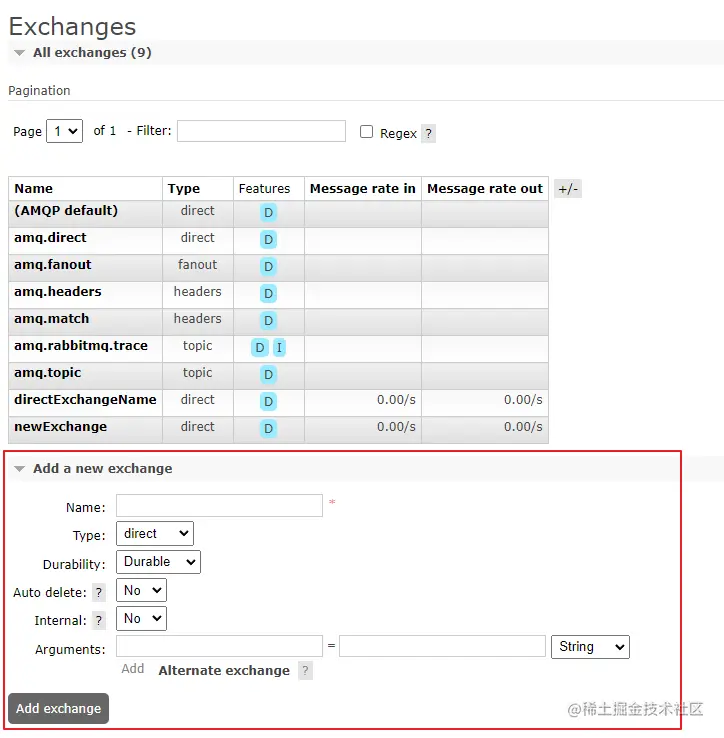
Task: Click the topic type of amq.rabbitmq.trace
Action: (197, 345)
